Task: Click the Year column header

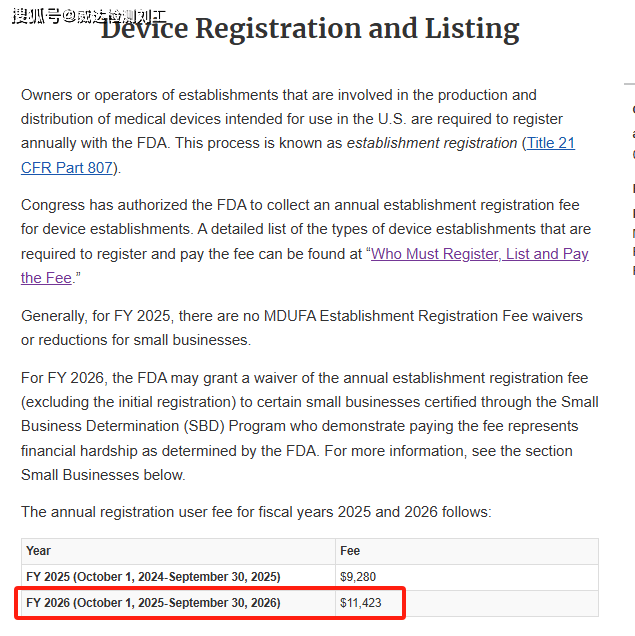Action: 39,551
